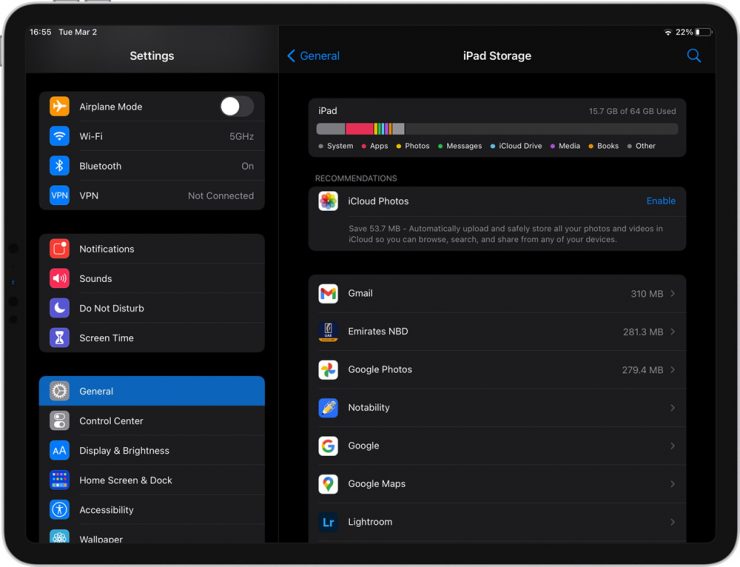This screenshot has height=567, width=740.
Task: Tap the gray System segment of storage bar
Action: [330, 128]
